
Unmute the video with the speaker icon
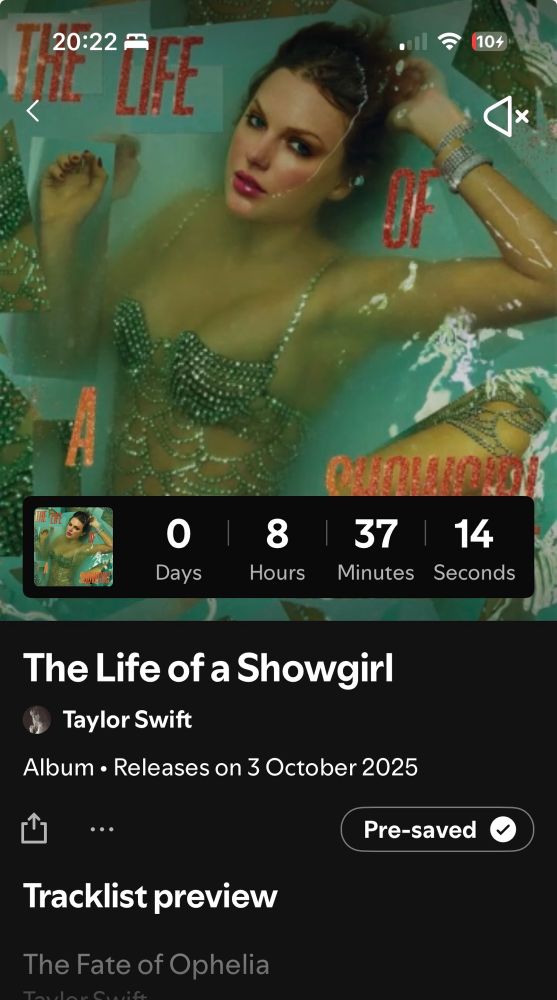pos(506,116)
